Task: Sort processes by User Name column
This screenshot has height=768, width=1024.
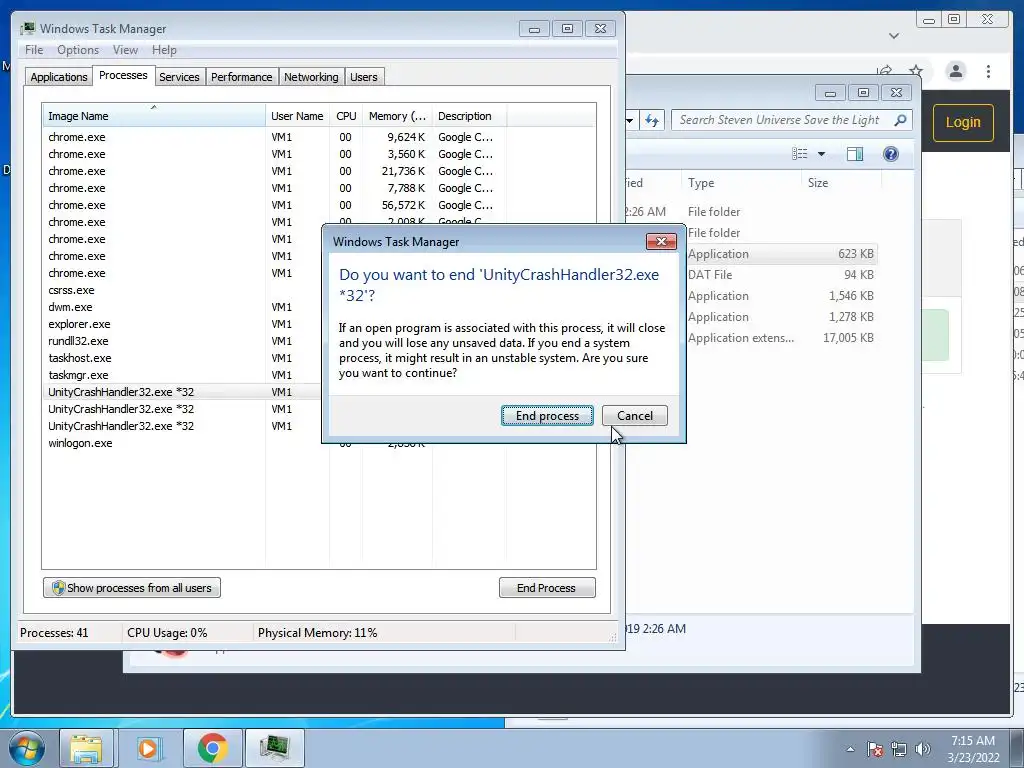Action: click(297, 116)
